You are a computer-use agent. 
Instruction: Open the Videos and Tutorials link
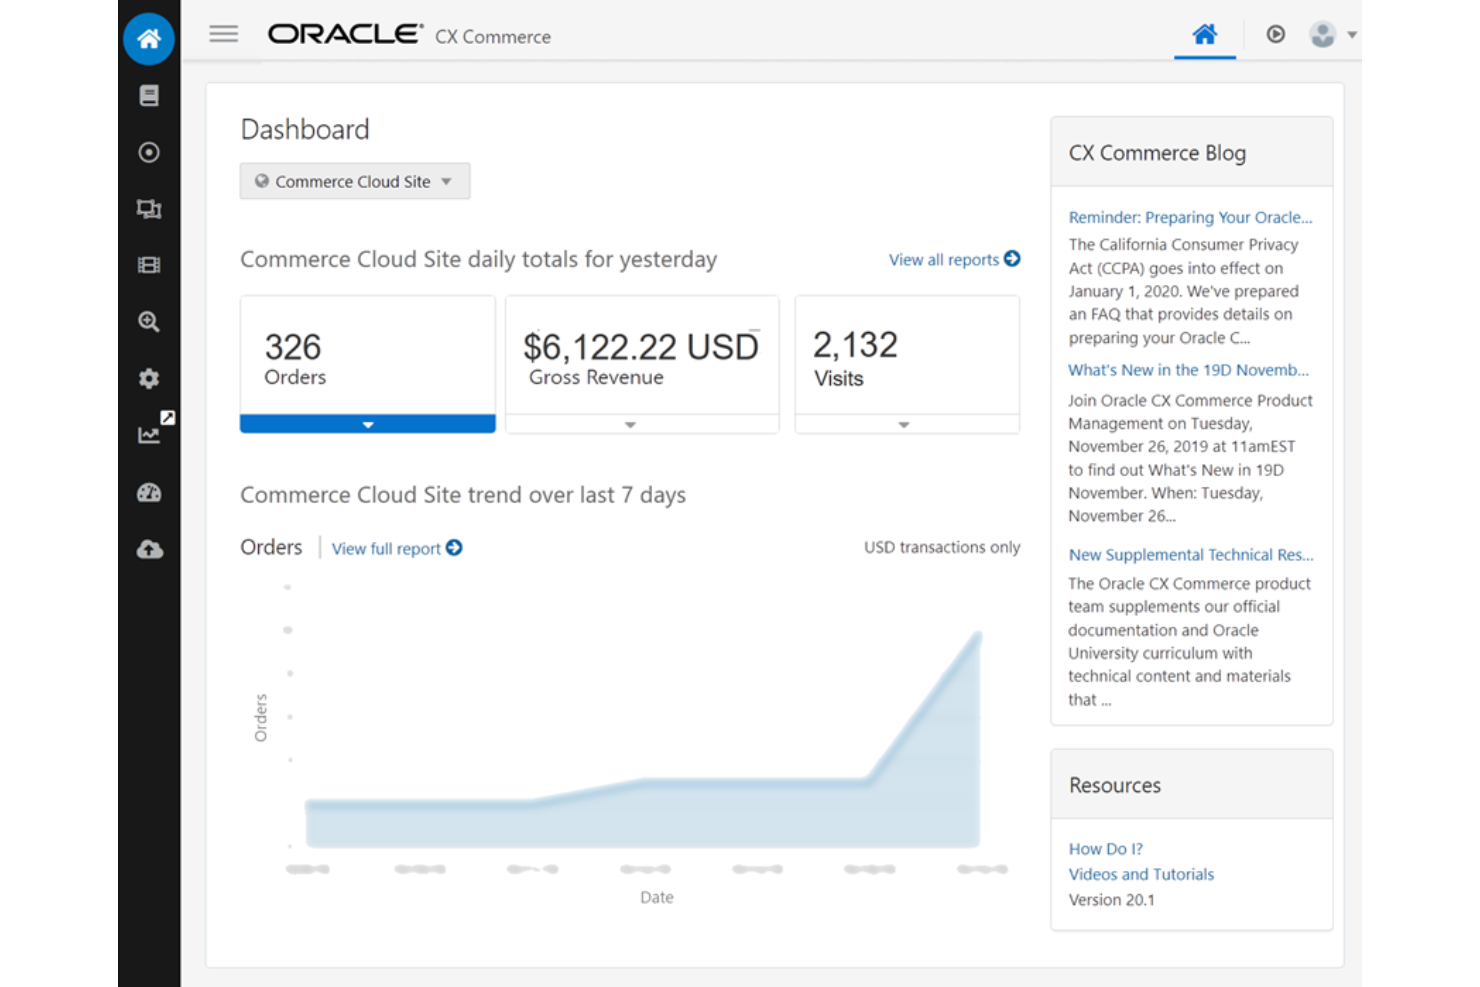pyautogui.click(x=1141, y=874)
